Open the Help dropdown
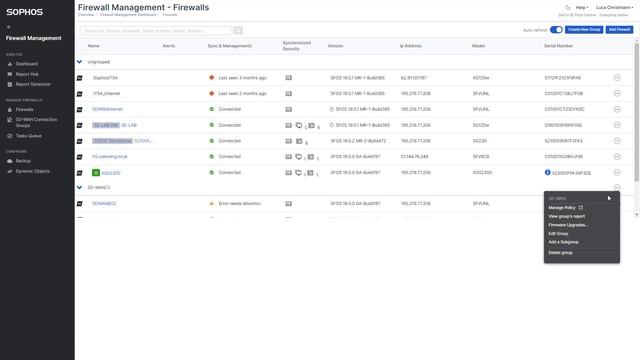 click(582, 7)
